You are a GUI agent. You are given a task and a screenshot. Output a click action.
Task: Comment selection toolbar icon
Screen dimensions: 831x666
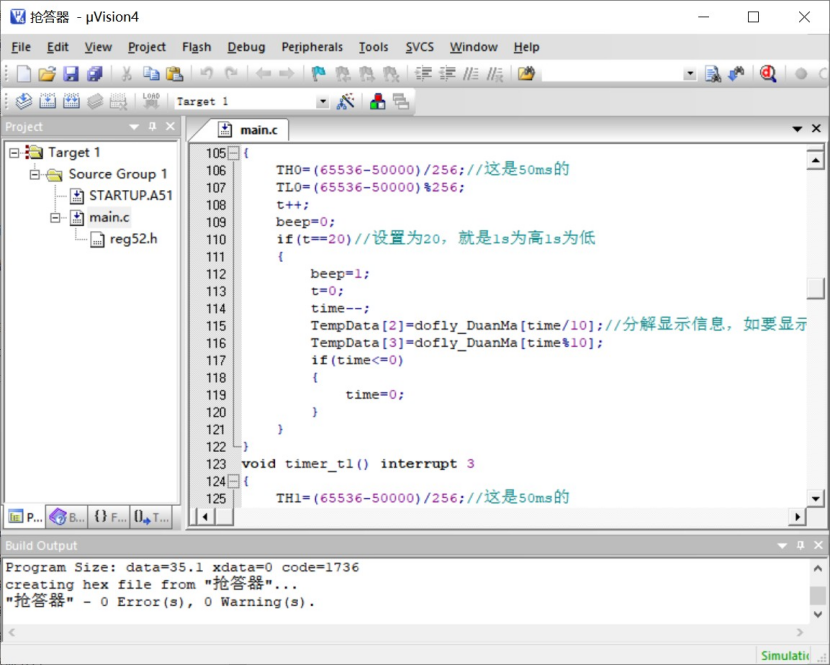click(x=471, y=74)
